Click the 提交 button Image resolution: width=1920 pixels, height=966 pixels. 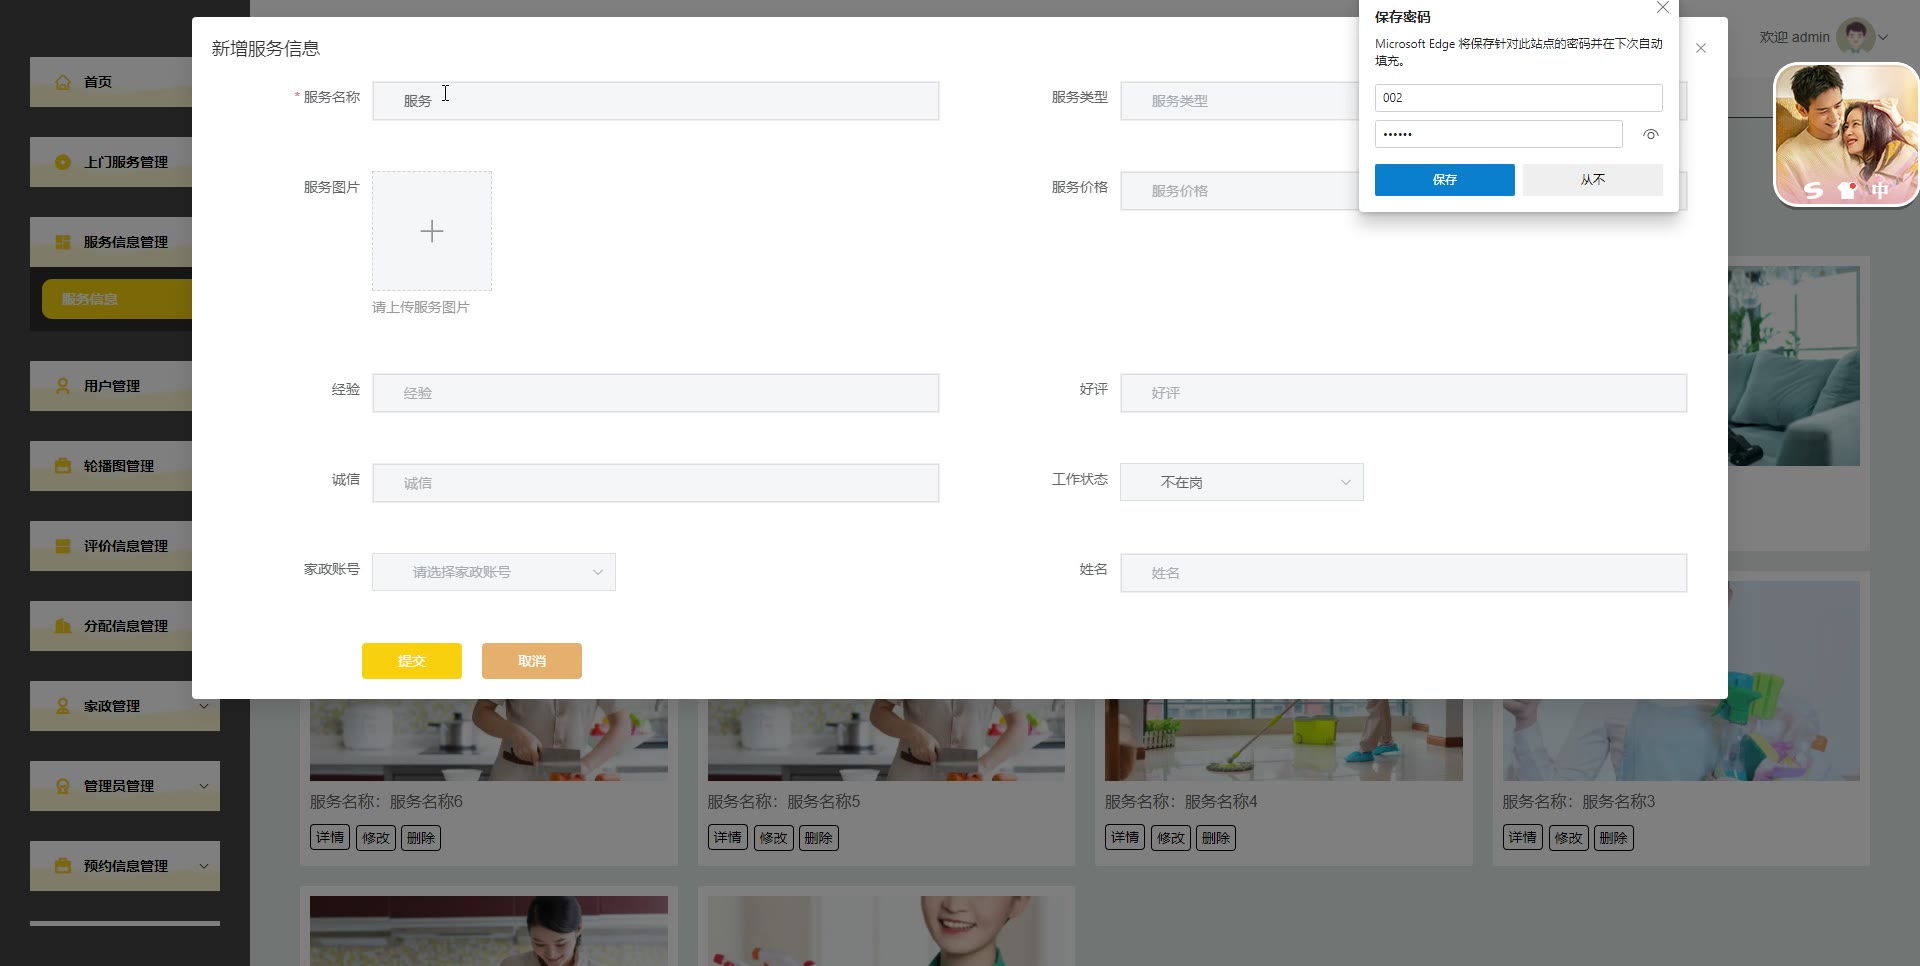click(x=412, y=661)
